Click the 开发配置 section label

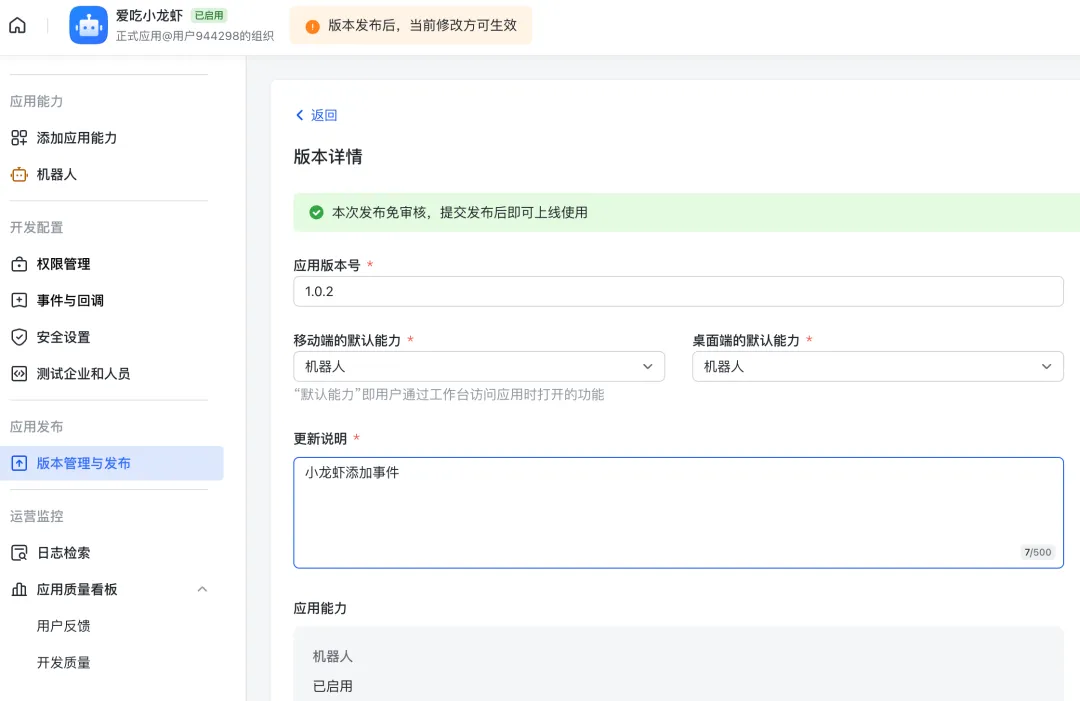[x=37, y=227]
